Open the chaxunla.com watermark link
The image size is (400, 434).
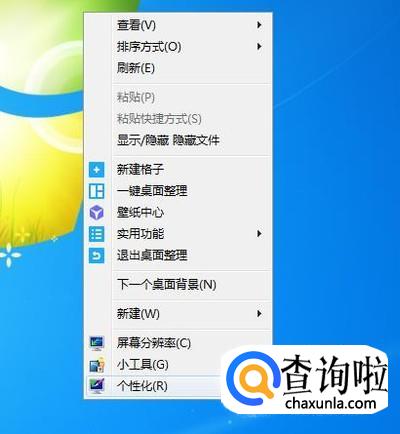[331, 403]
